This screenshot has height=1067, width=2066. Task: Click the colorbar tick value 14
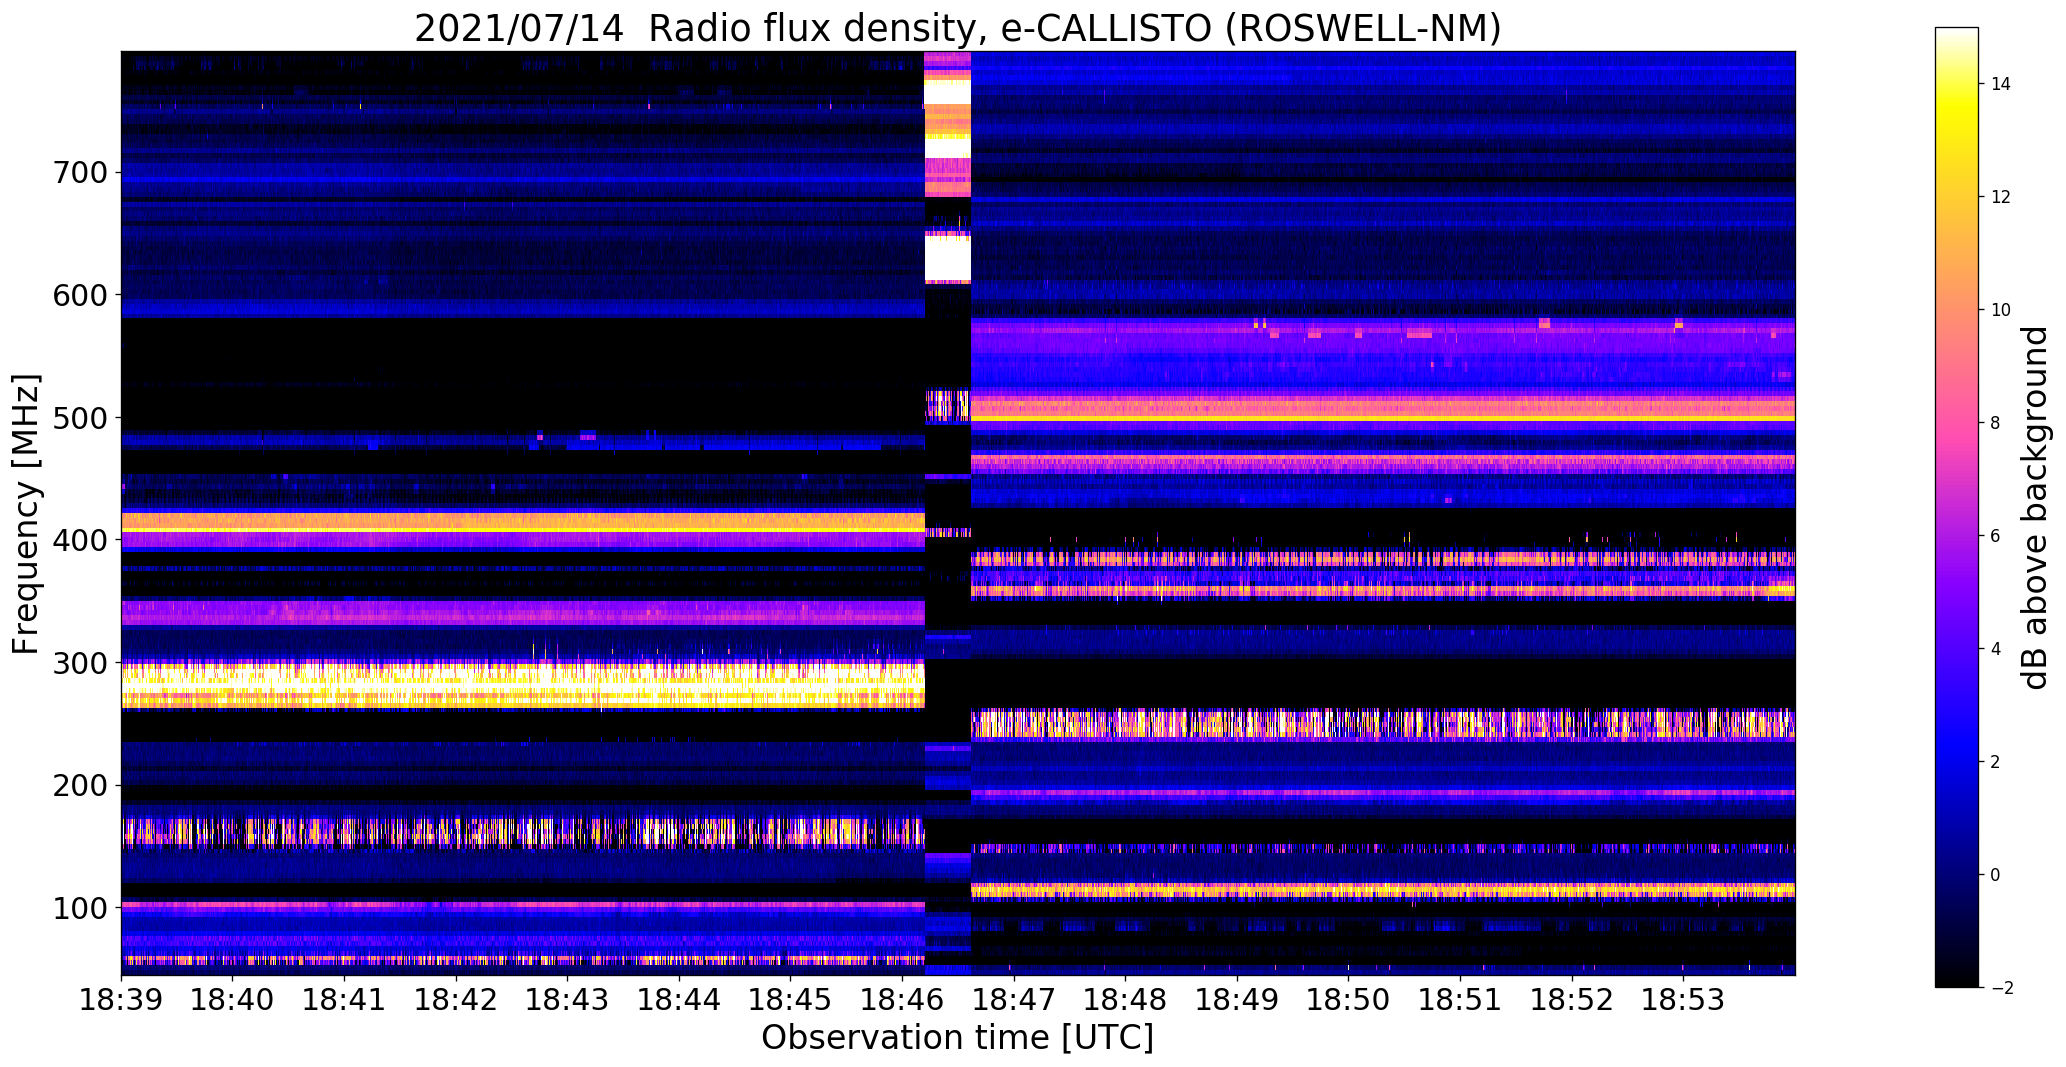(2001, 84)
